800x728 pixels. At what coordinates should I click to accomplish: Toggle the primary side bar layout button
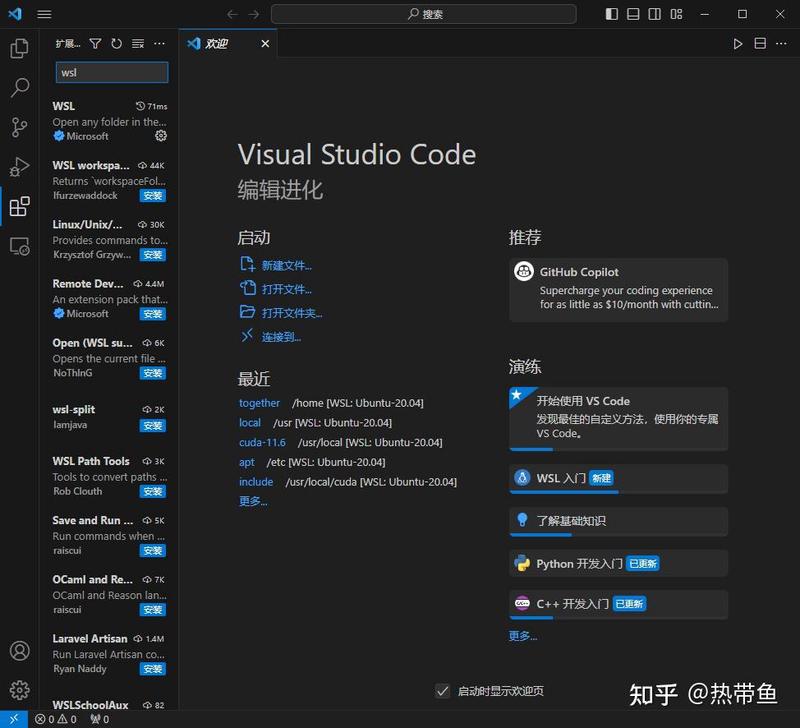[612, 14]
